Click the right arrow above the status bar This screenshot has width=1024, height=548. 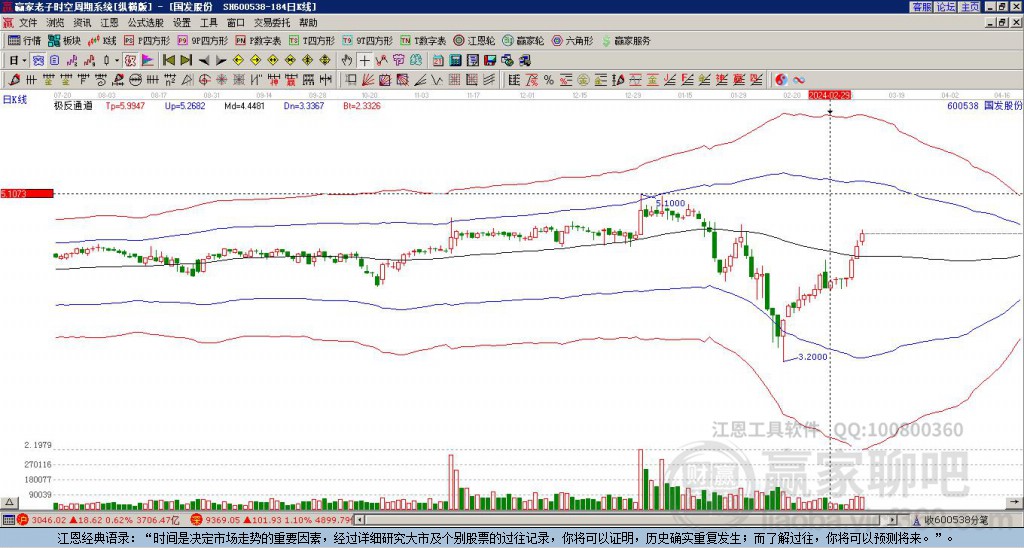pyautogui.click(x=1014, y=502)
